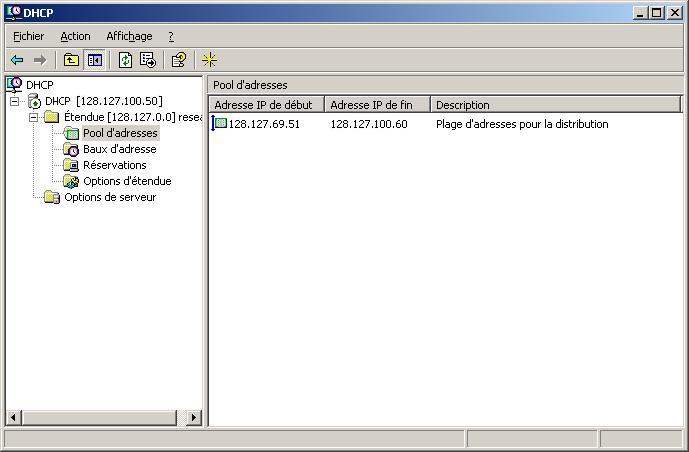Click 'Plage d'adresses pour la distribution' description
The height and width of the screenshot is (452, 689).
pos(522,124)
